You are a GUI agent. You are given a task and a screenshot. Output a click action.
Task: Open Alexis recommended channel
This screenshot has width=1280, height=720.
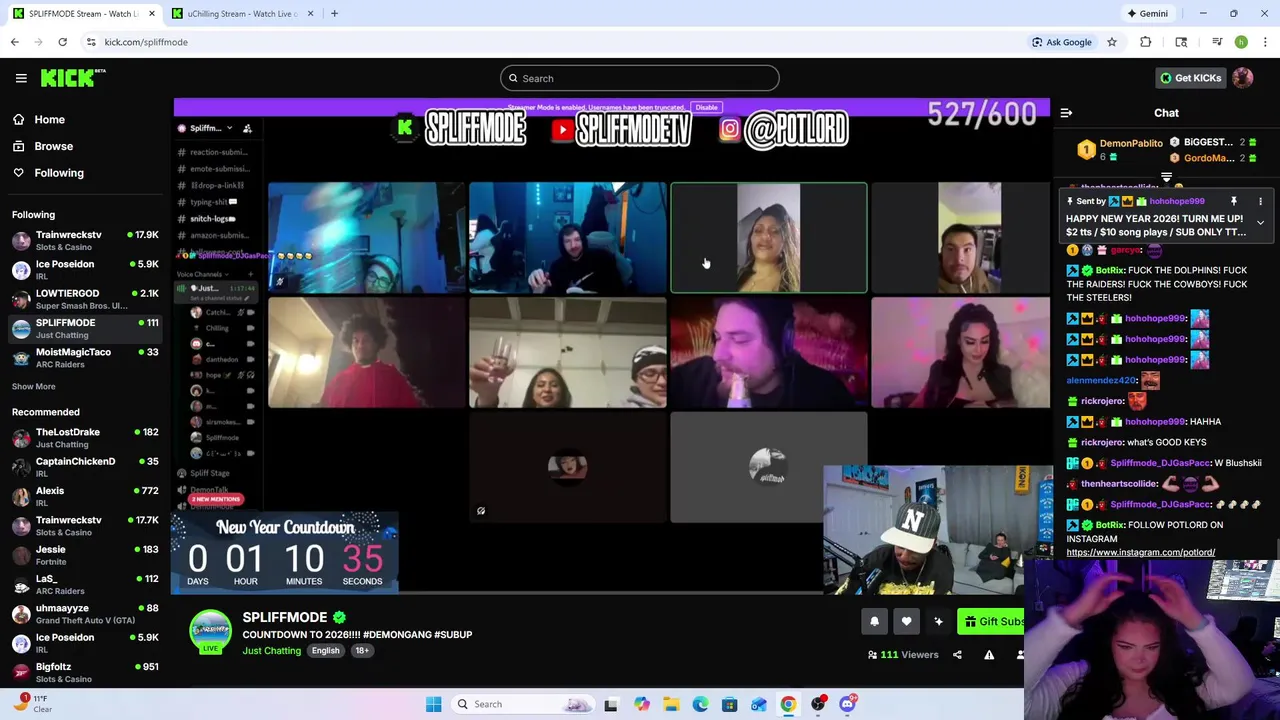point(86,496)
